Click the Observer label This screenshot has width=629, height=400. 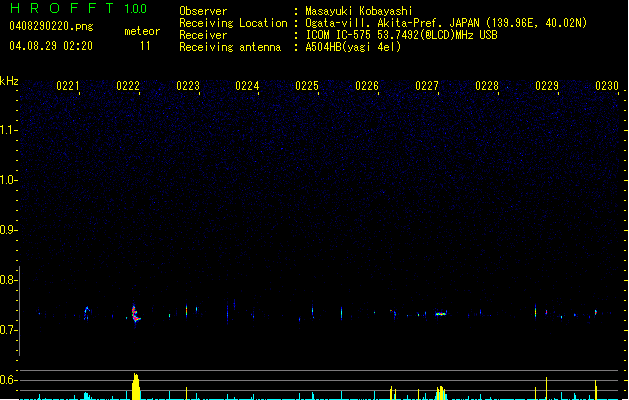click(203, 11)
